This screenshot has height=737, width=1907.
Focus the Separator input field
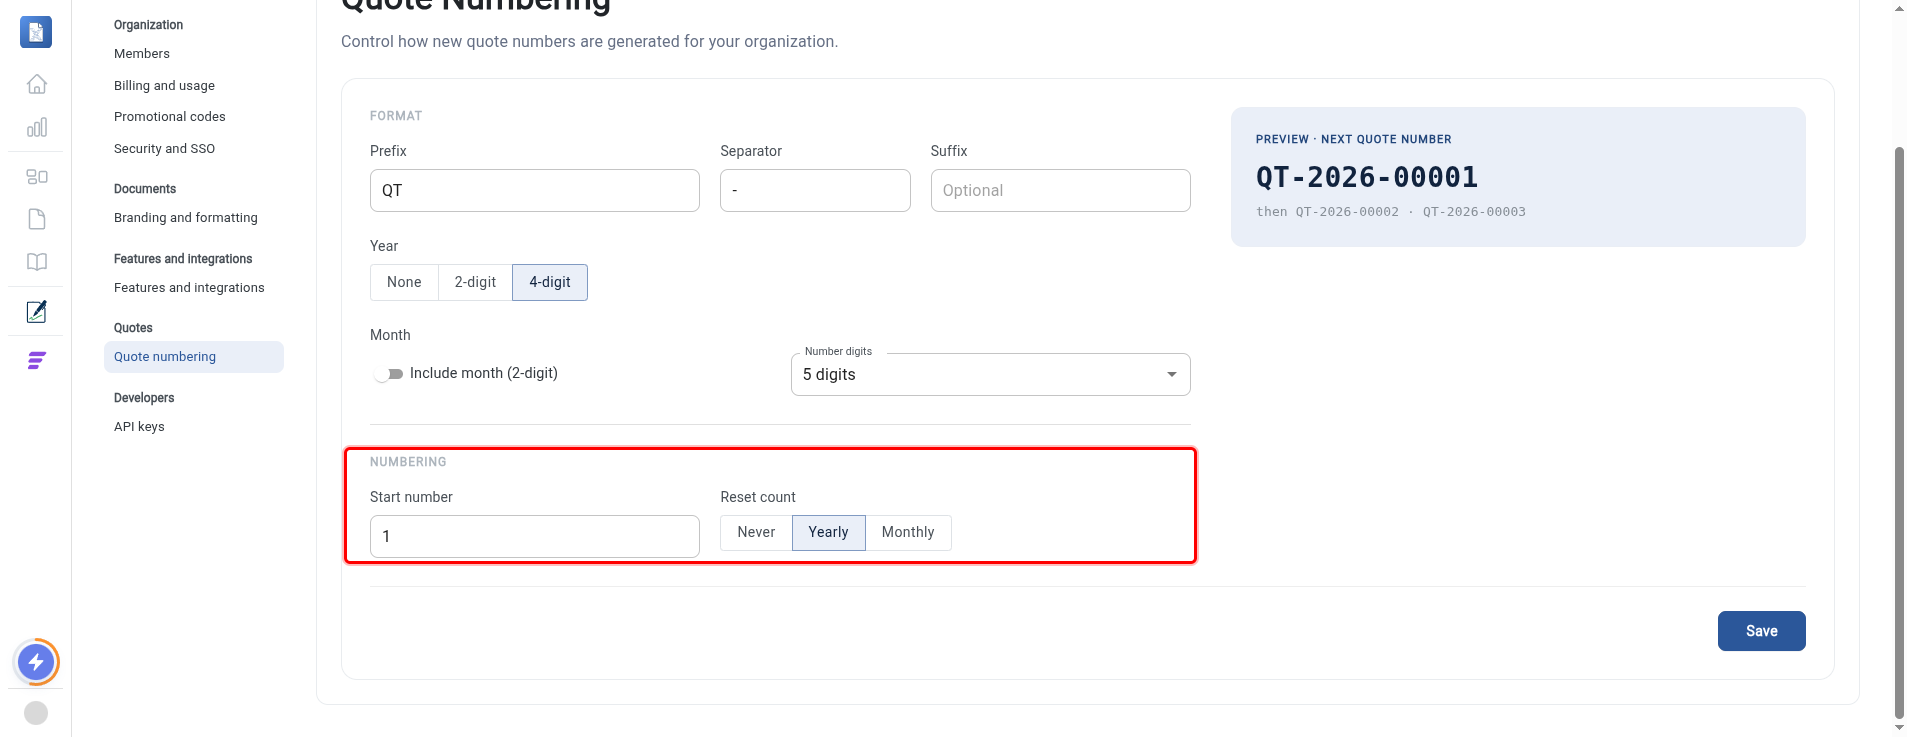[x=815, y=190]
